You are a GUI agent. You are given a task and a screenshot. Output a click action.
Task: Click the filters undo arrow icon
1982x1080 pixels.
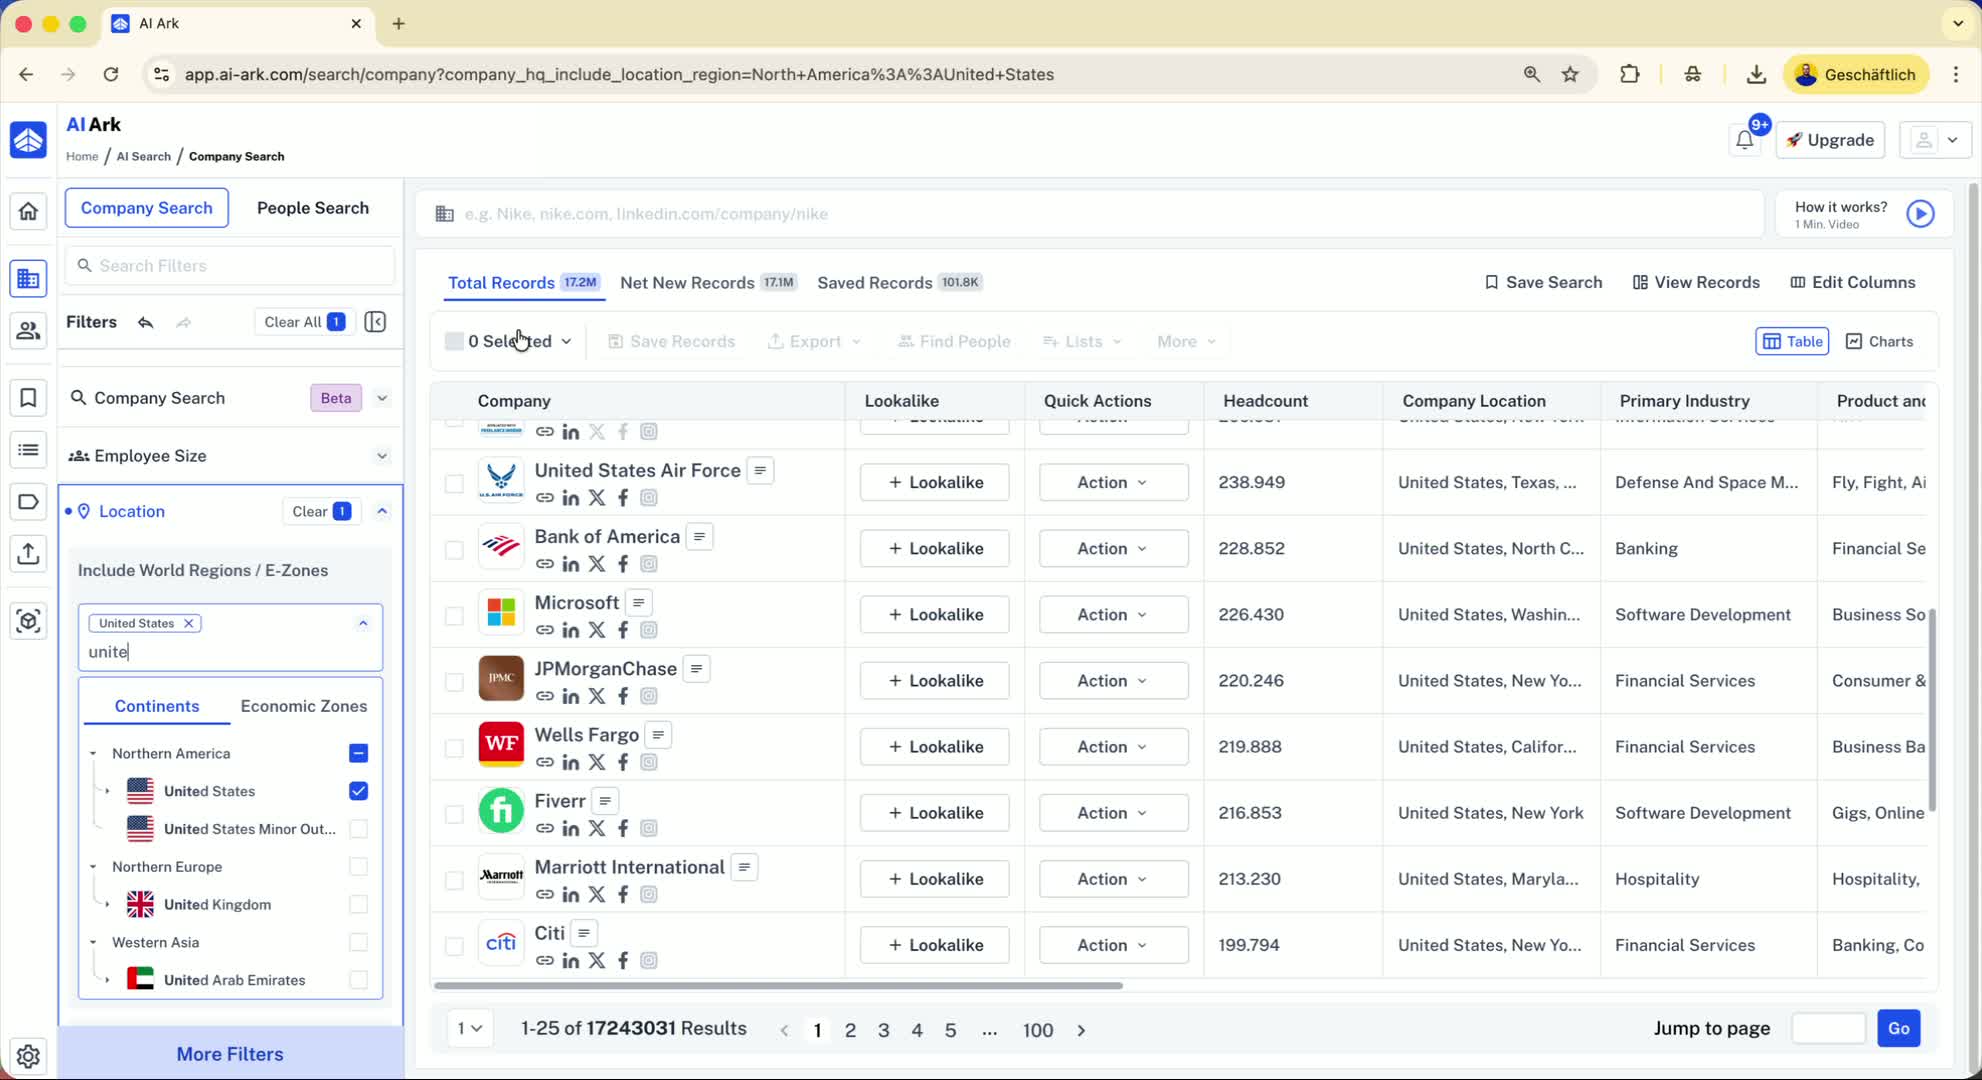[146, 322]
